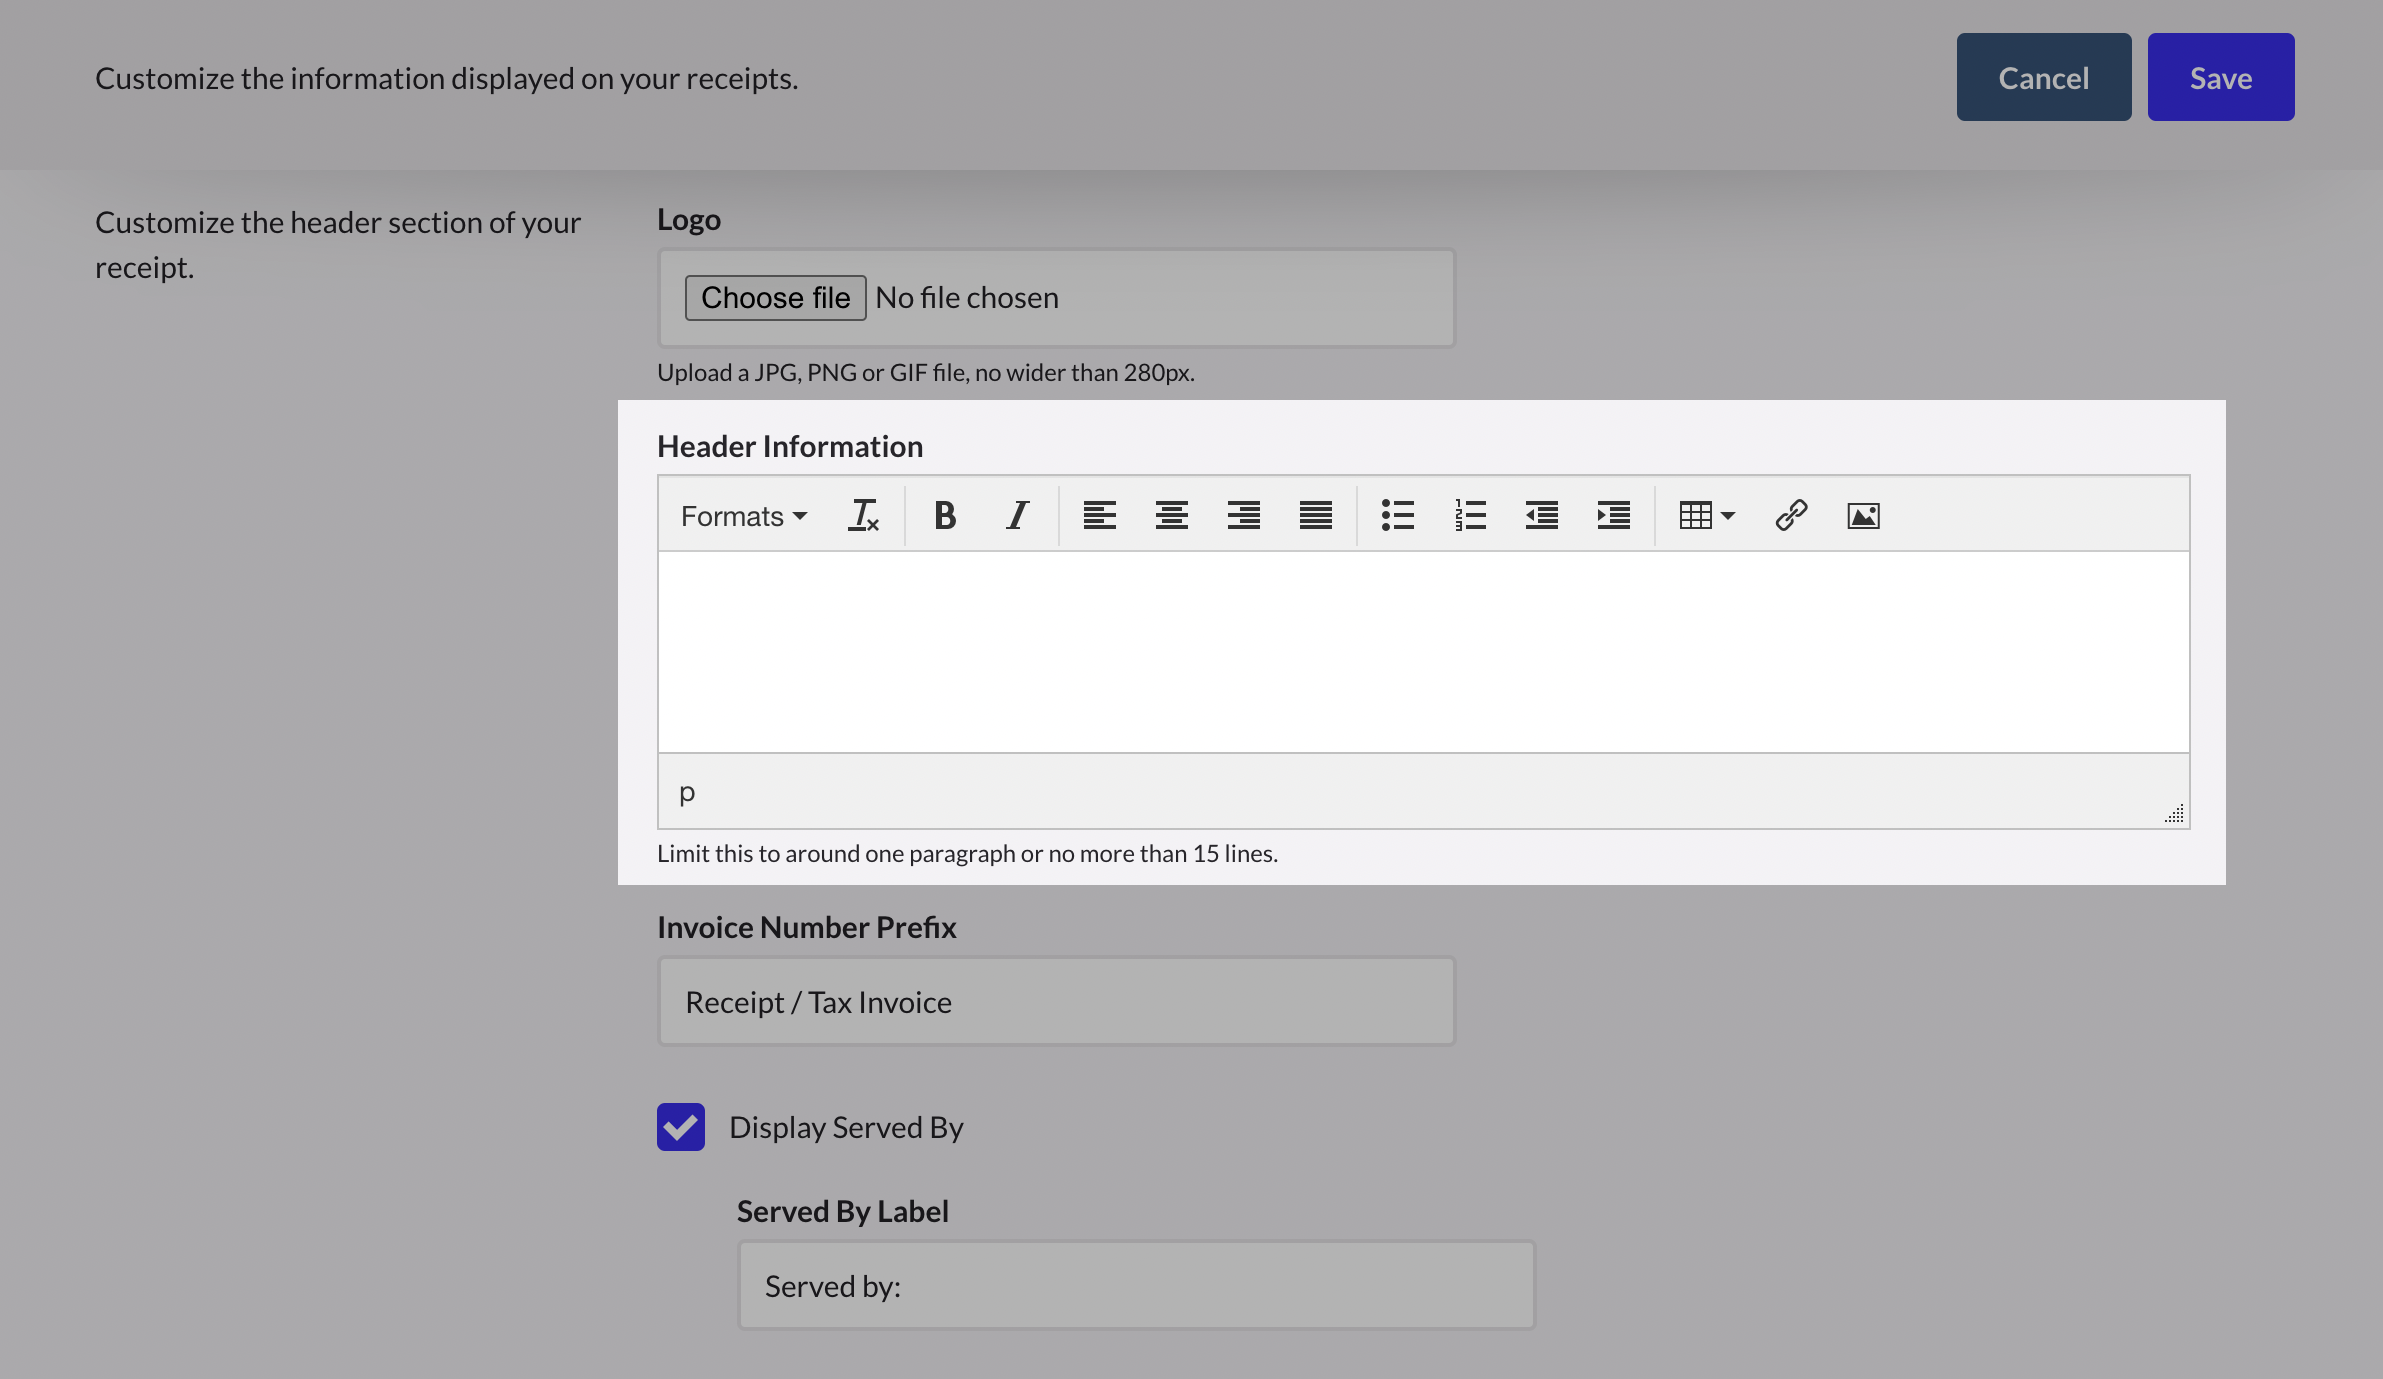Insert a numbered list
The height and width of the screenshot is (1379, 2383).
point(1469,515)
